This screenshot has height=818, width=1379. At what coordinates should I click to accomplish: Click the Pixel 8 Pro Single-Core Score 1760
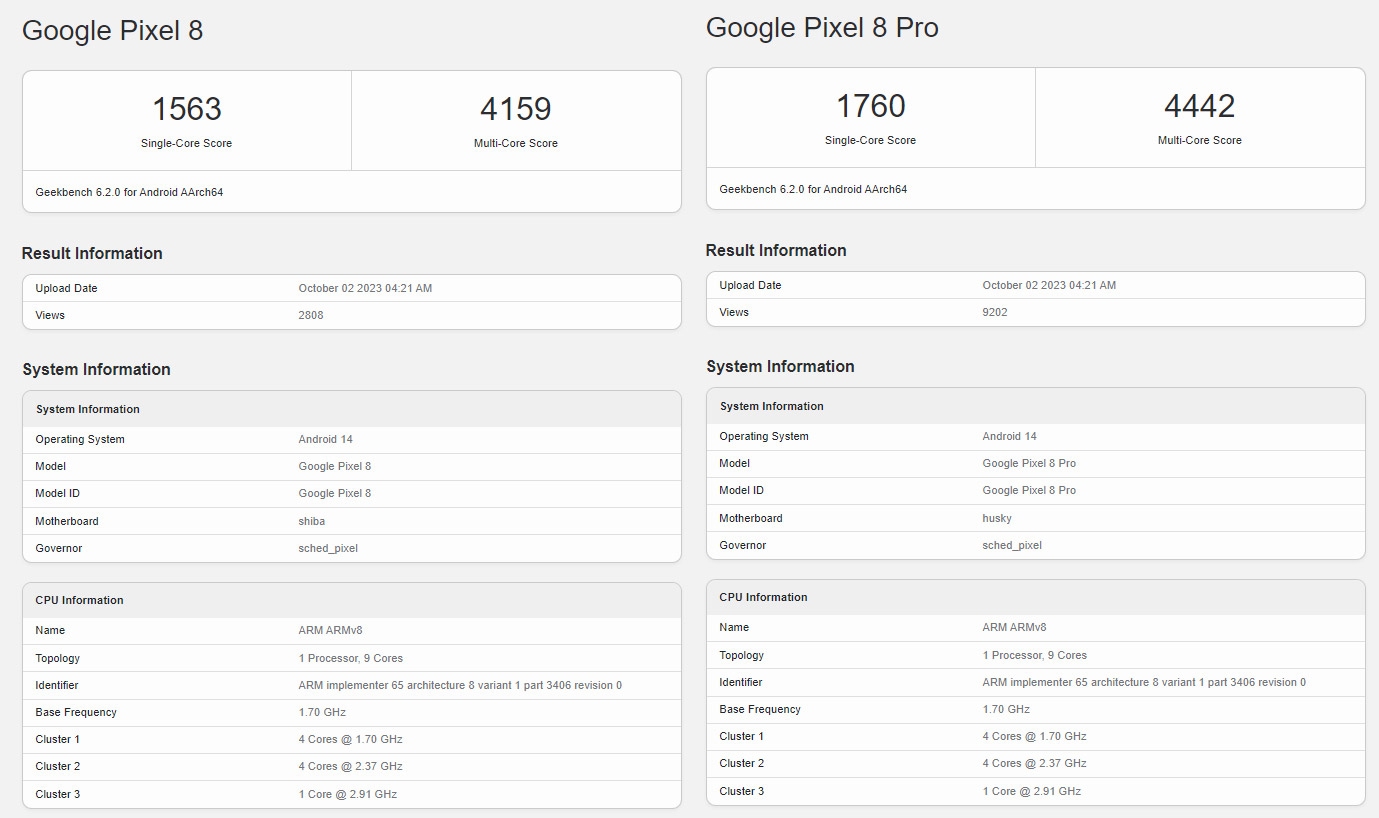870,105
